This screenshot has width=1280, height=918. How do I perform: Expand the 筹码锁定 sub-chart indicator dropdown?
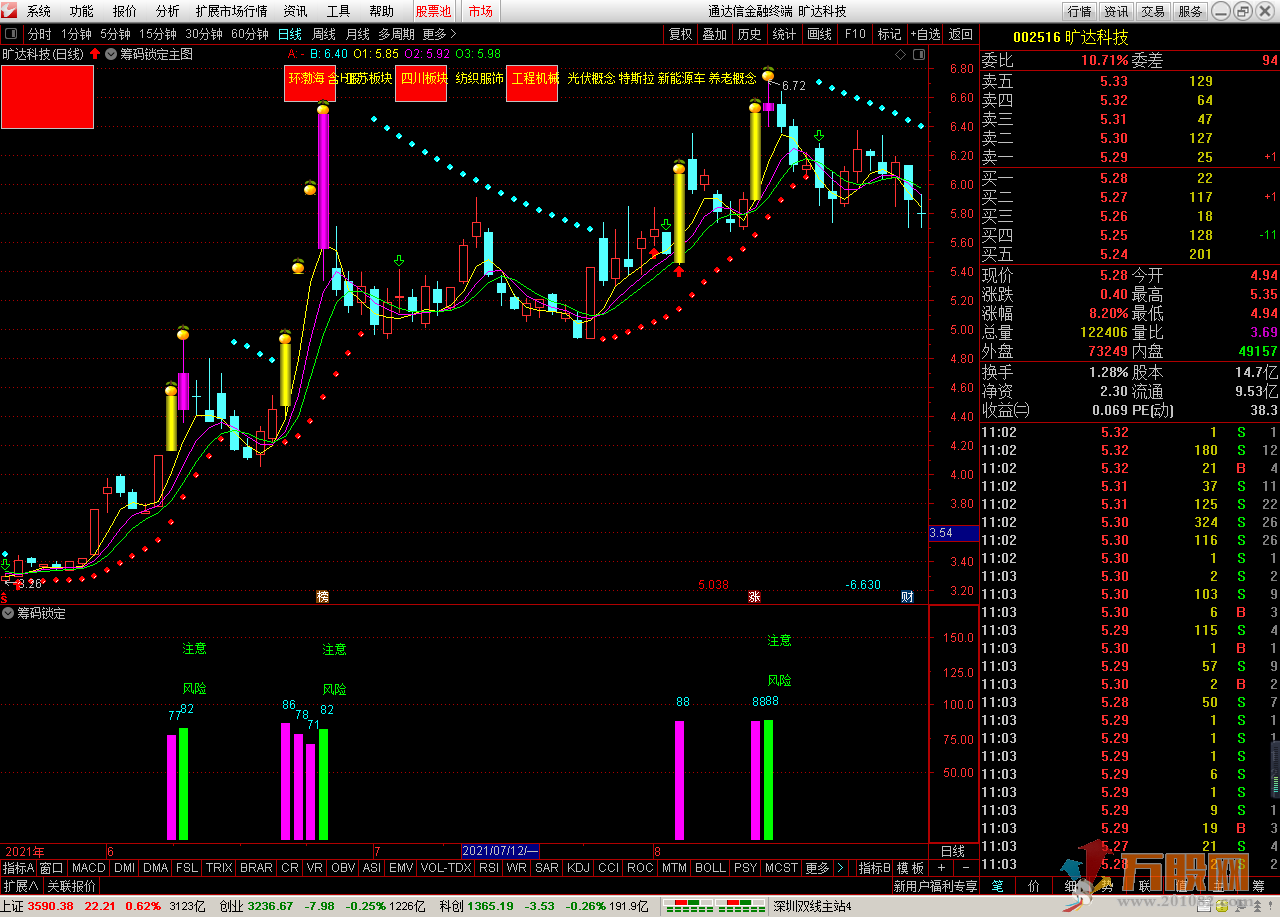pos(8,613)
